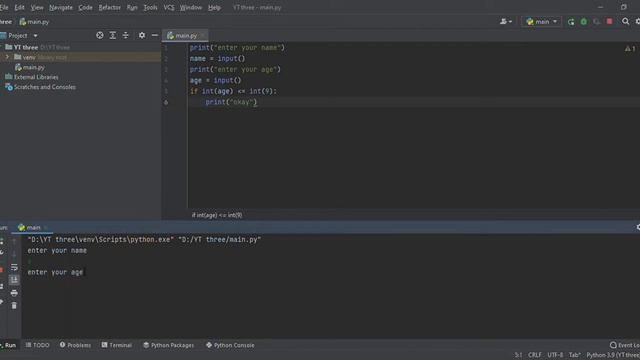Click the red Stop button in Run panel
This screenshot has height=360, width=640.
point(1,270)
